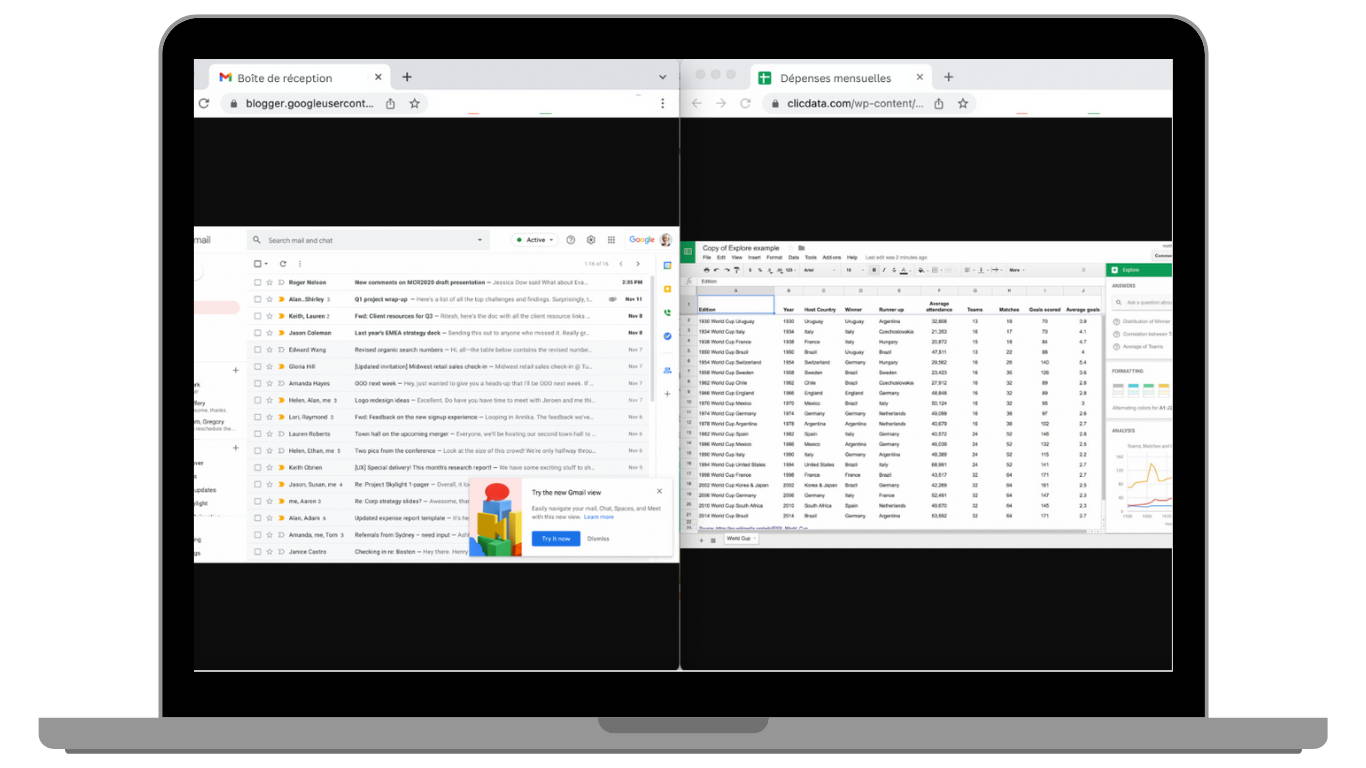
Task: Open Gmail help question mark icon
Action: pos(571,240)
